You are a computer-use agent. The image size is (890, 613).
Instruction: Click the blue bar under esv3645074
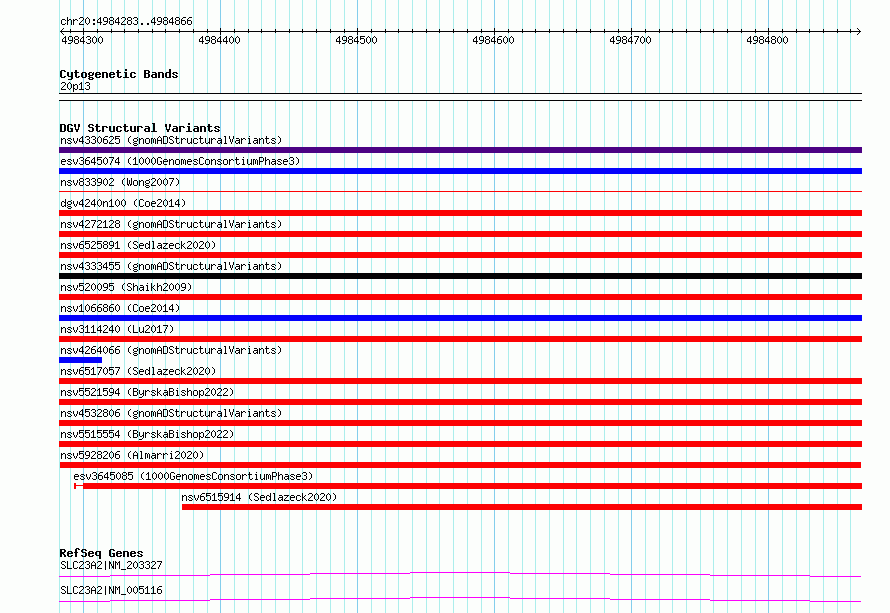click(x=460, y=171)
